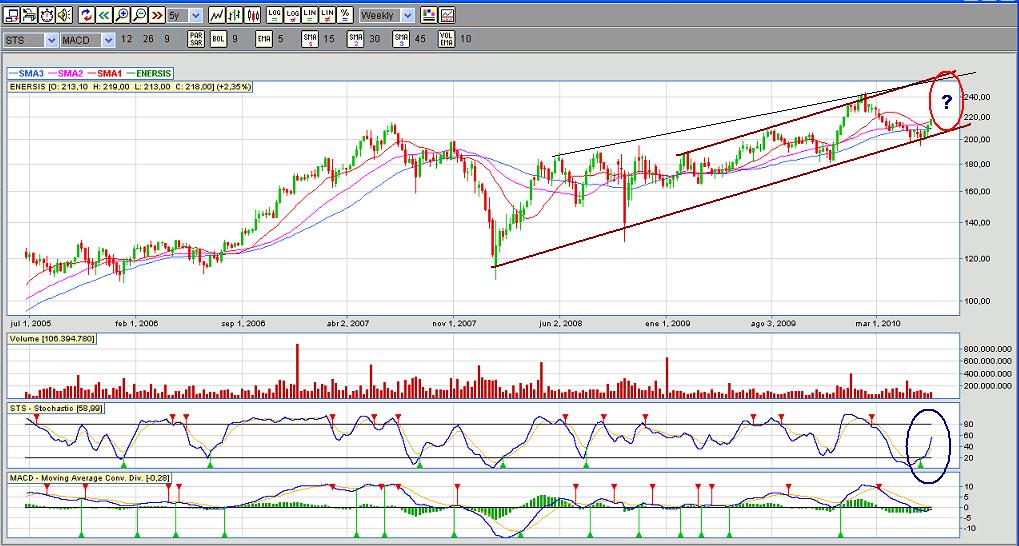Click the green ENERSIS legend label
The width and height of the screenshot is (1019, 546).
point(154,74)
